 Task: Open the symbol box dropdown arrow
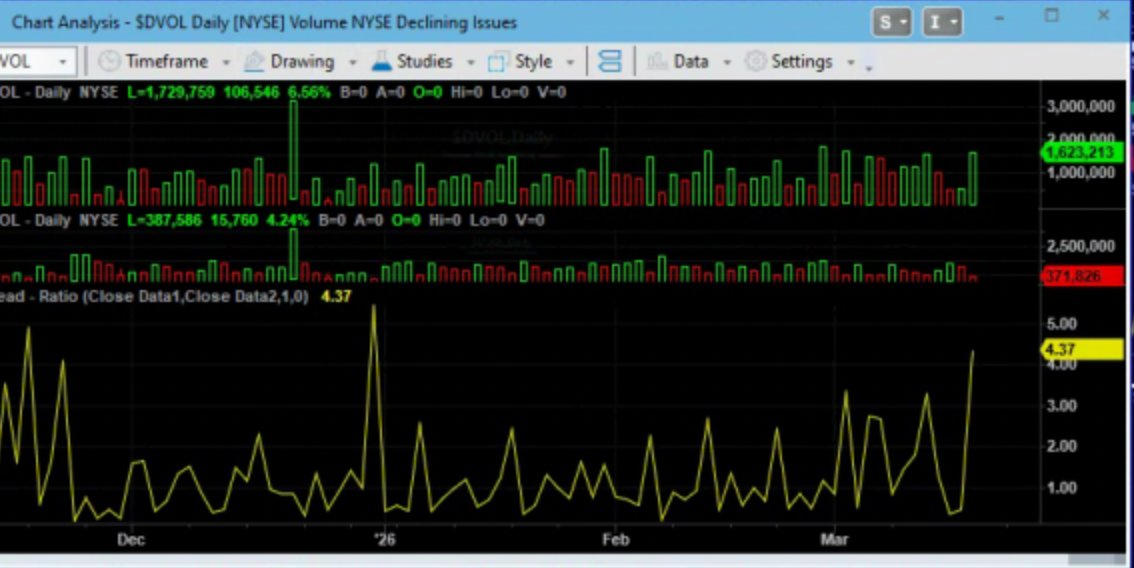[63, 62]
